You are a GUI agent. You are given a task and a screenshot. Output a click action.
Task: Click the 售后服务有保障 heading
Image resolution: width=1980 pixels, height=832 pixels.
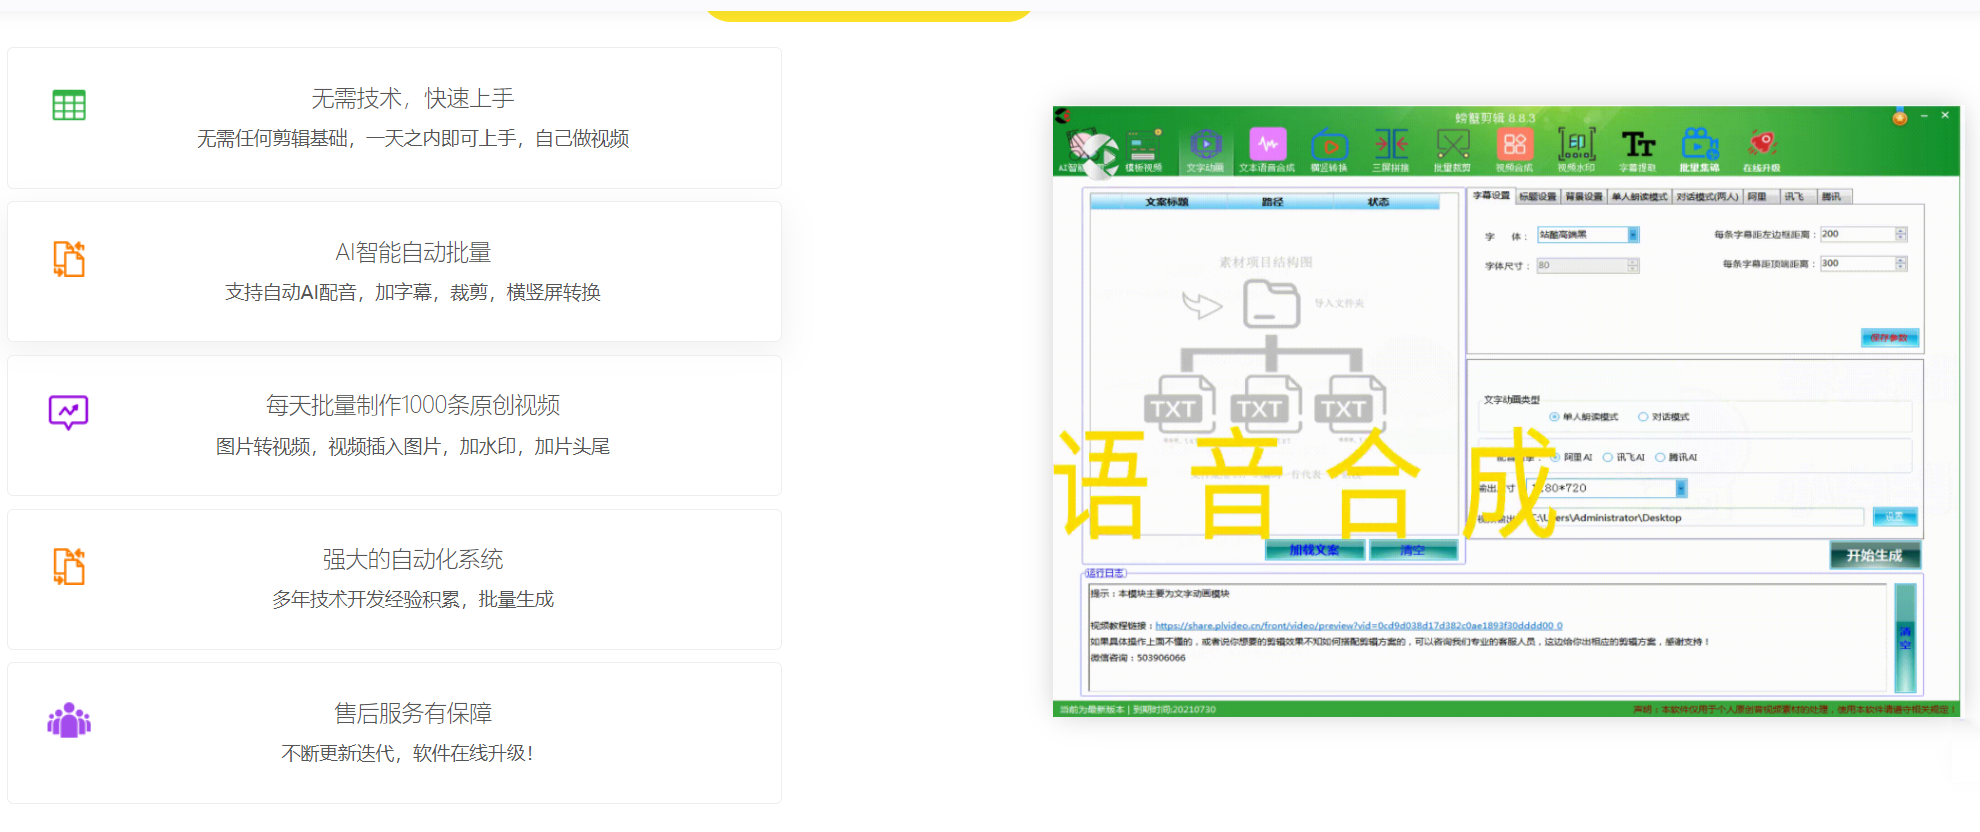413,713
